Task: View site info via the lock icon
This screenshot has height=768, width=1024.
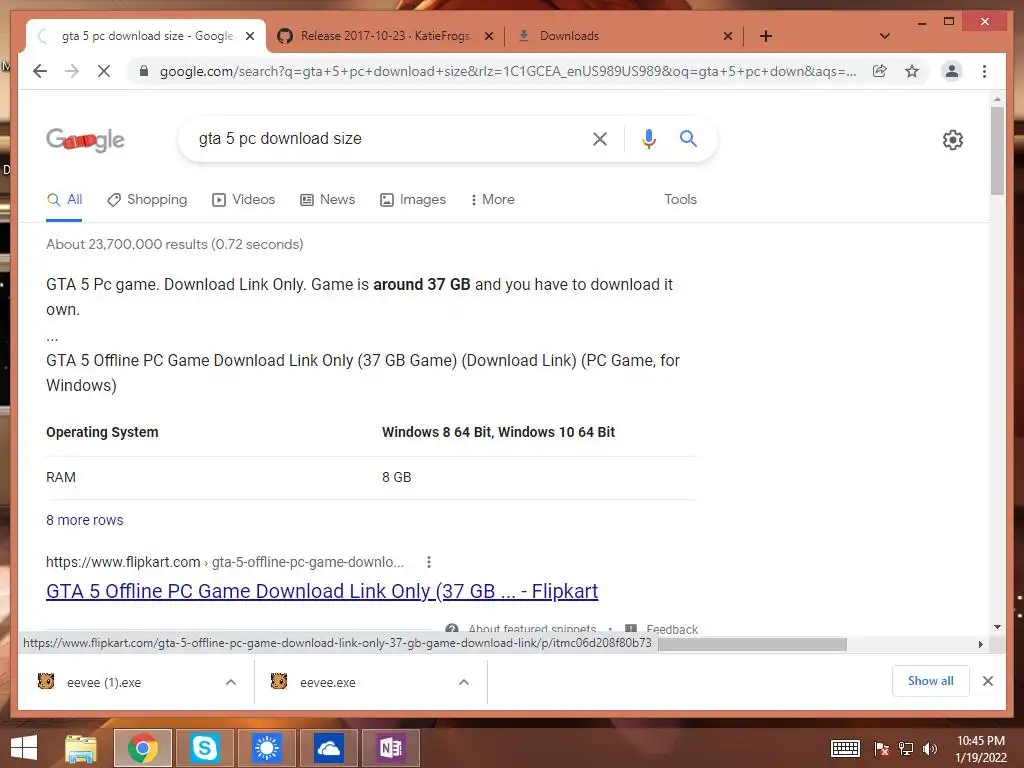Action: [x=144, y=71]
